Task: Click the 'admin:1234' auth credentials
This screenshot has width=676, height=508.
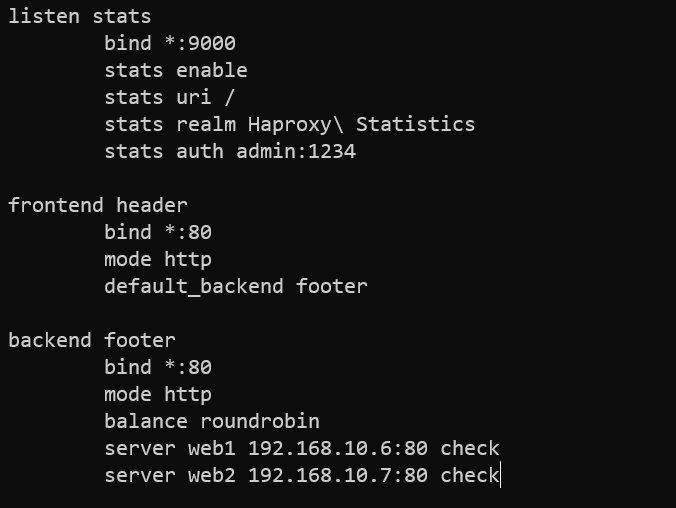Action: click(x=296, y=151)
